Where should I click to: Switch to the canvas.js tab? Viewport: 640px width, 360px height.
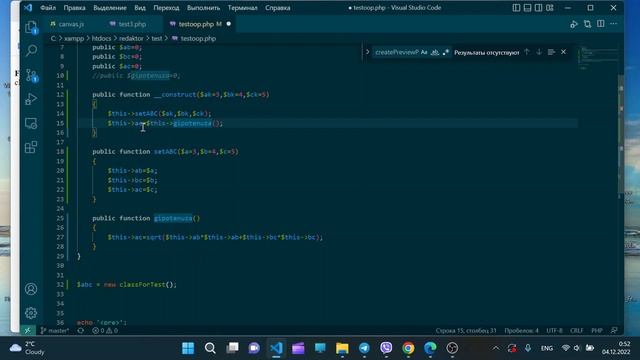(x=67, y=24)
